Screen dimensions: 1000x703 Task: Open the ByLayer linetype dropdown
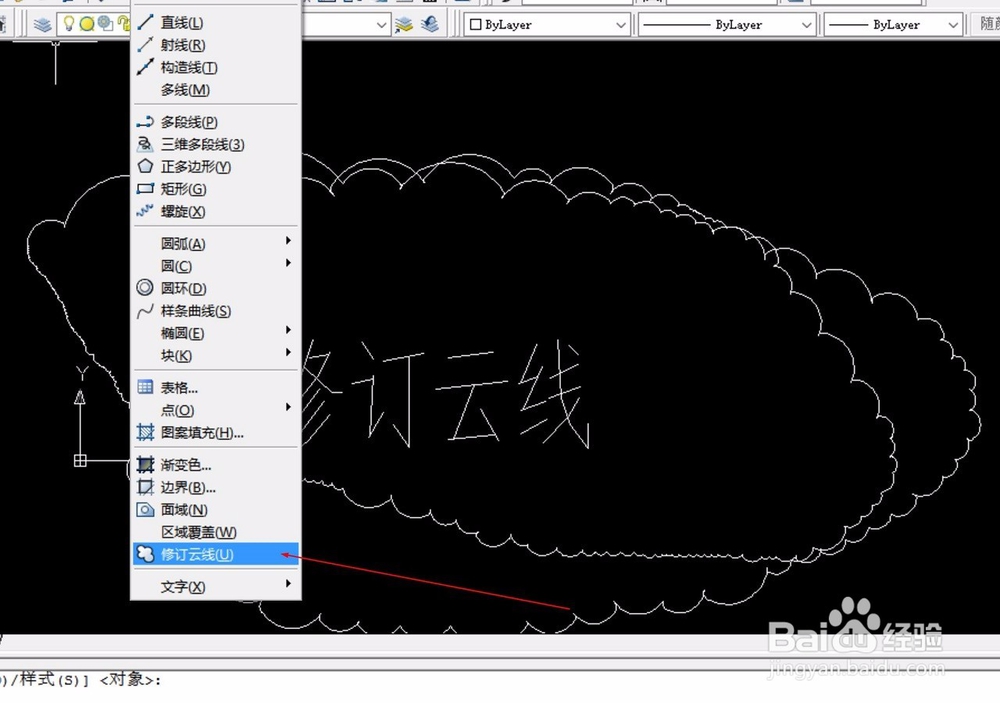point(727,25)
